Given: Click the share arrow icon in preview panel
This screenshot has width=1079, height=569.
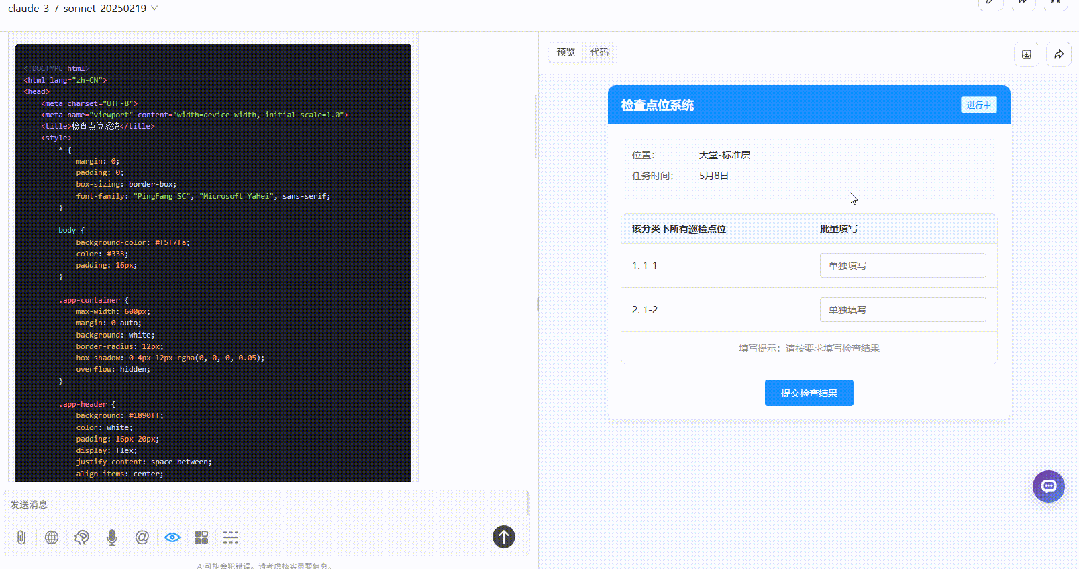Looking at the screenshot, I should click(1059, 54).
